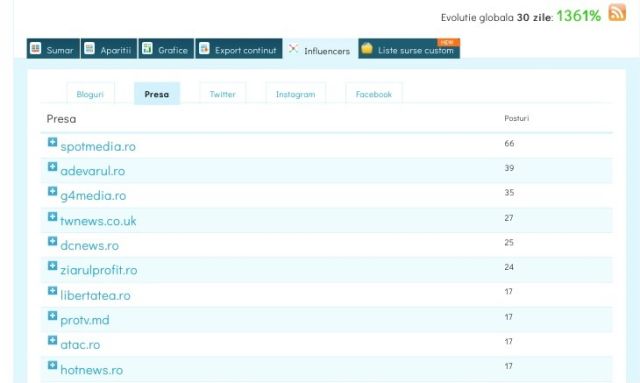Click the Evolutie globala 30 zile label
The height and width of the screenshot is (383, 640).
coord(497,18)
